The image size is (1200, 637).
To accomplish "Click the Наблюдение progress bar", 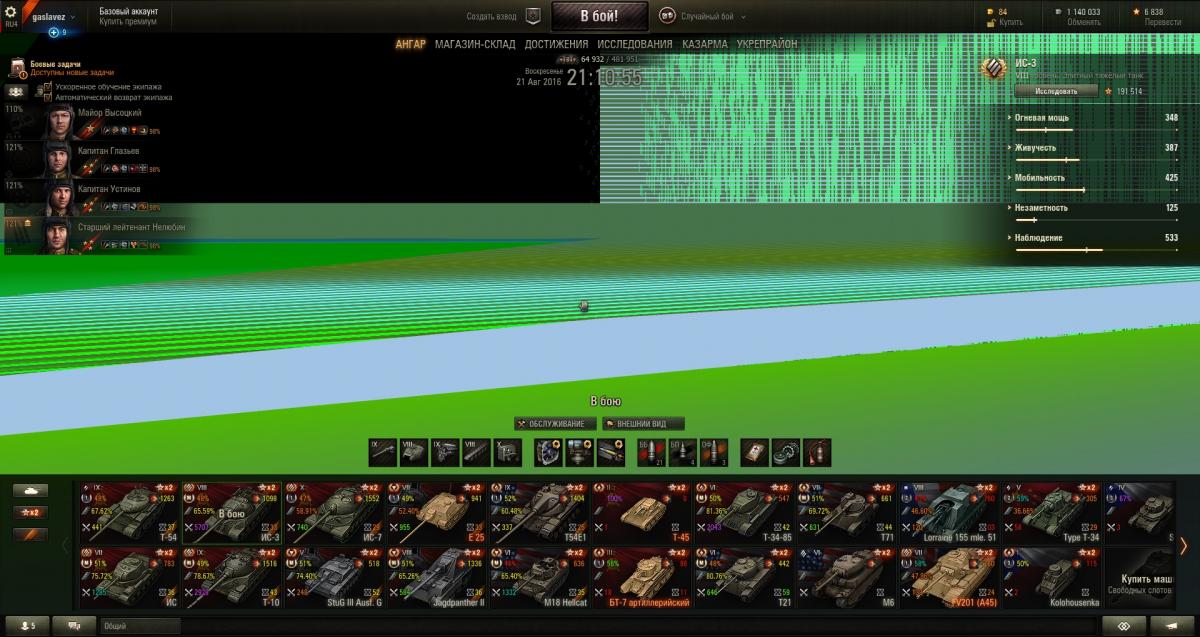I will click(x=1097, y=250).
